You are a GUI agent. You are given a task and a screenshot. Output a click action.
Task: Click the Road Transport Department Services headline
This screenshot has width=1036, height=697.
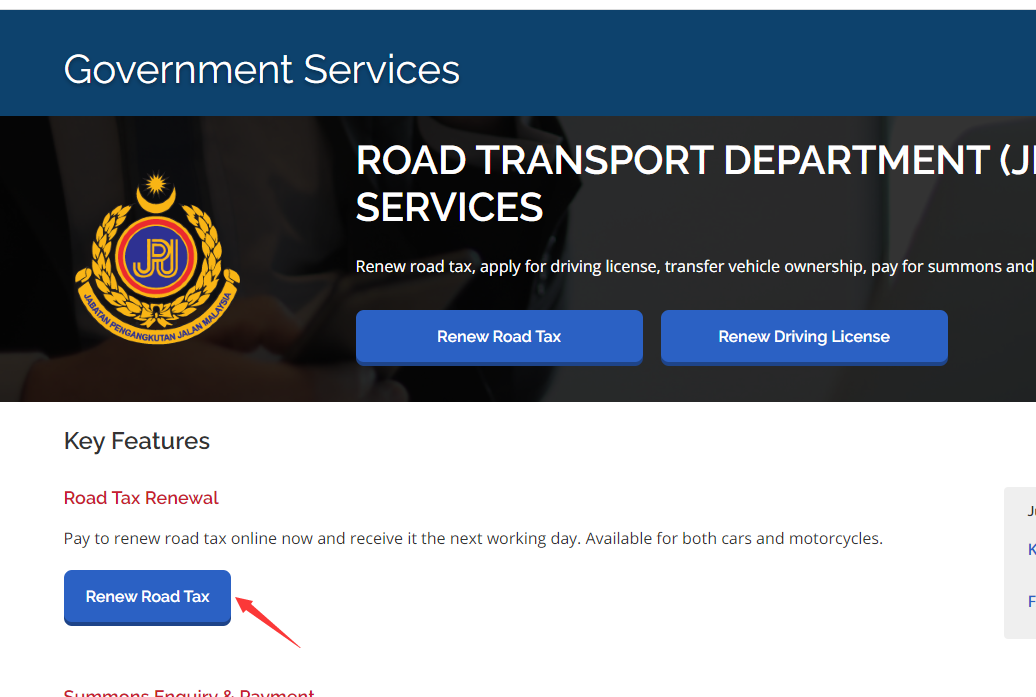pyautogui.click(x=696, y=184)
